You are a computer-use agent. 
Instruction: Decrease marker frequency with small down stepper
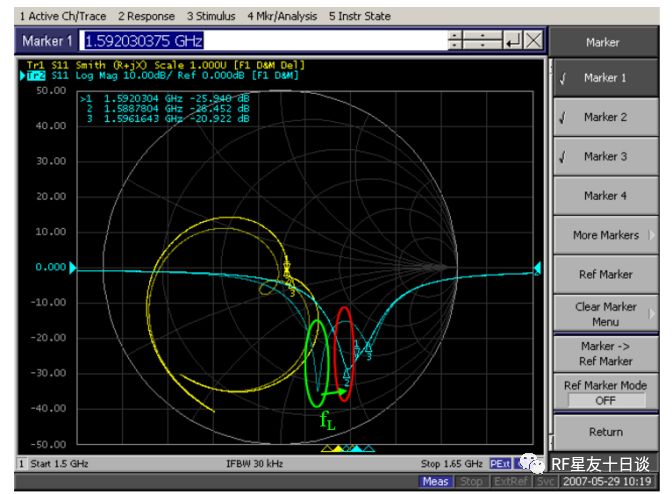point(455,45)
